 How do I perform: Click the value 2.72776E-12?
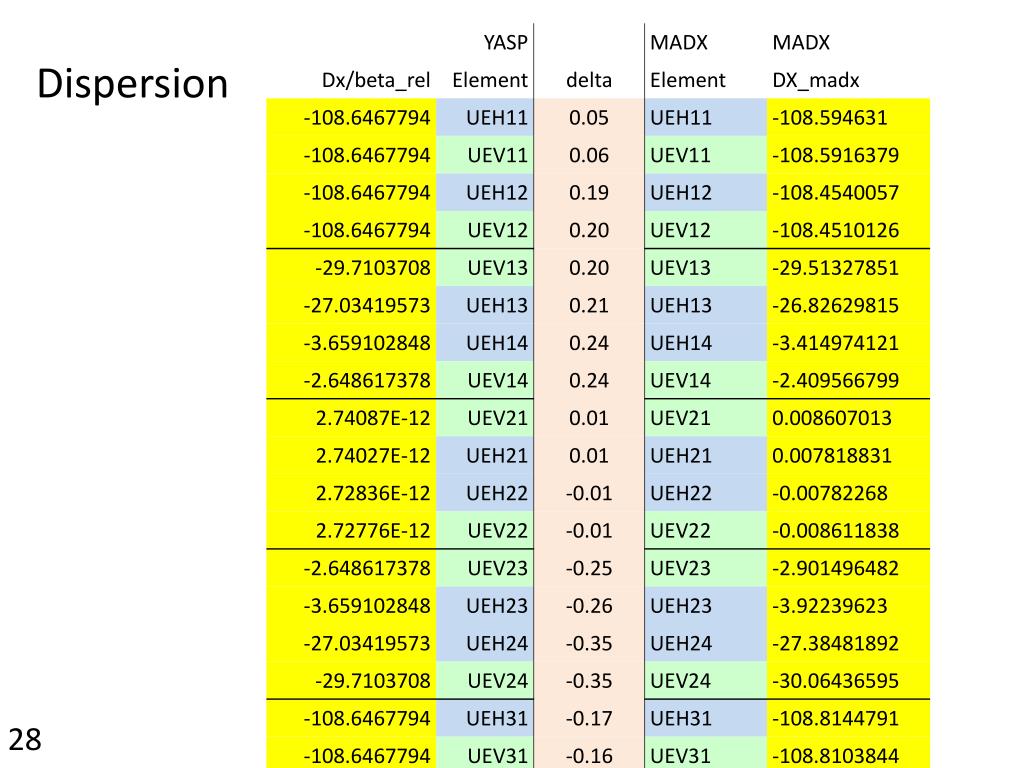(x=373, y=531)
